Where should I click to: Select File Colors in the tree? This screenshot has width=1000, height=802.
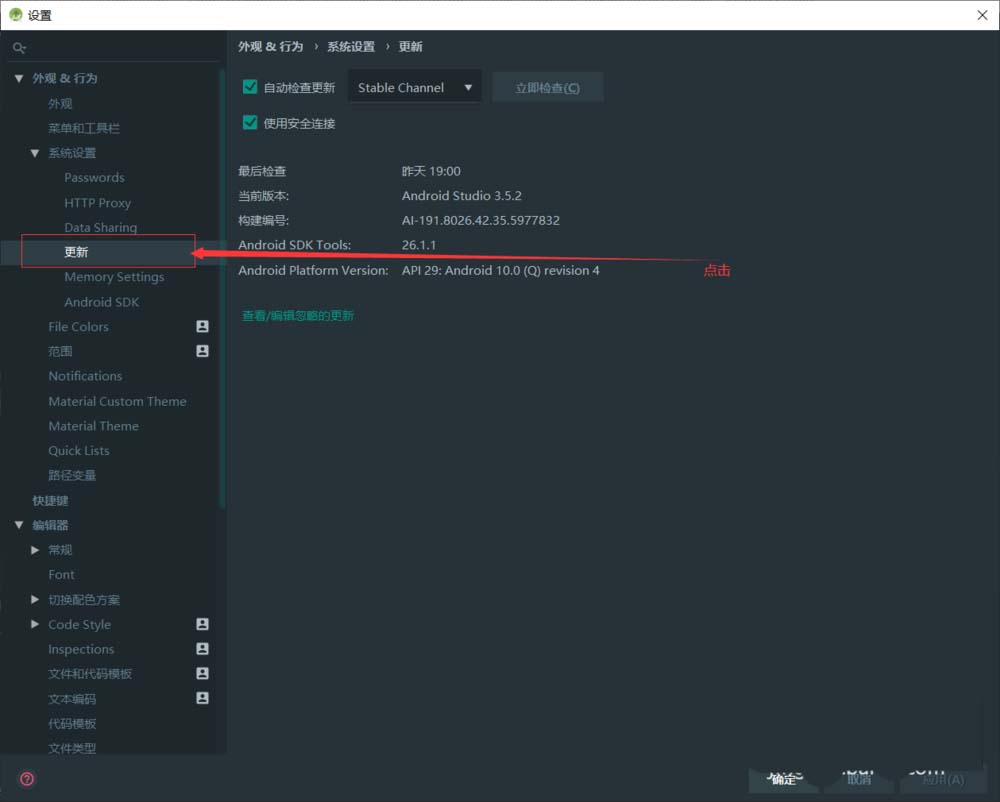pos(78,326)
